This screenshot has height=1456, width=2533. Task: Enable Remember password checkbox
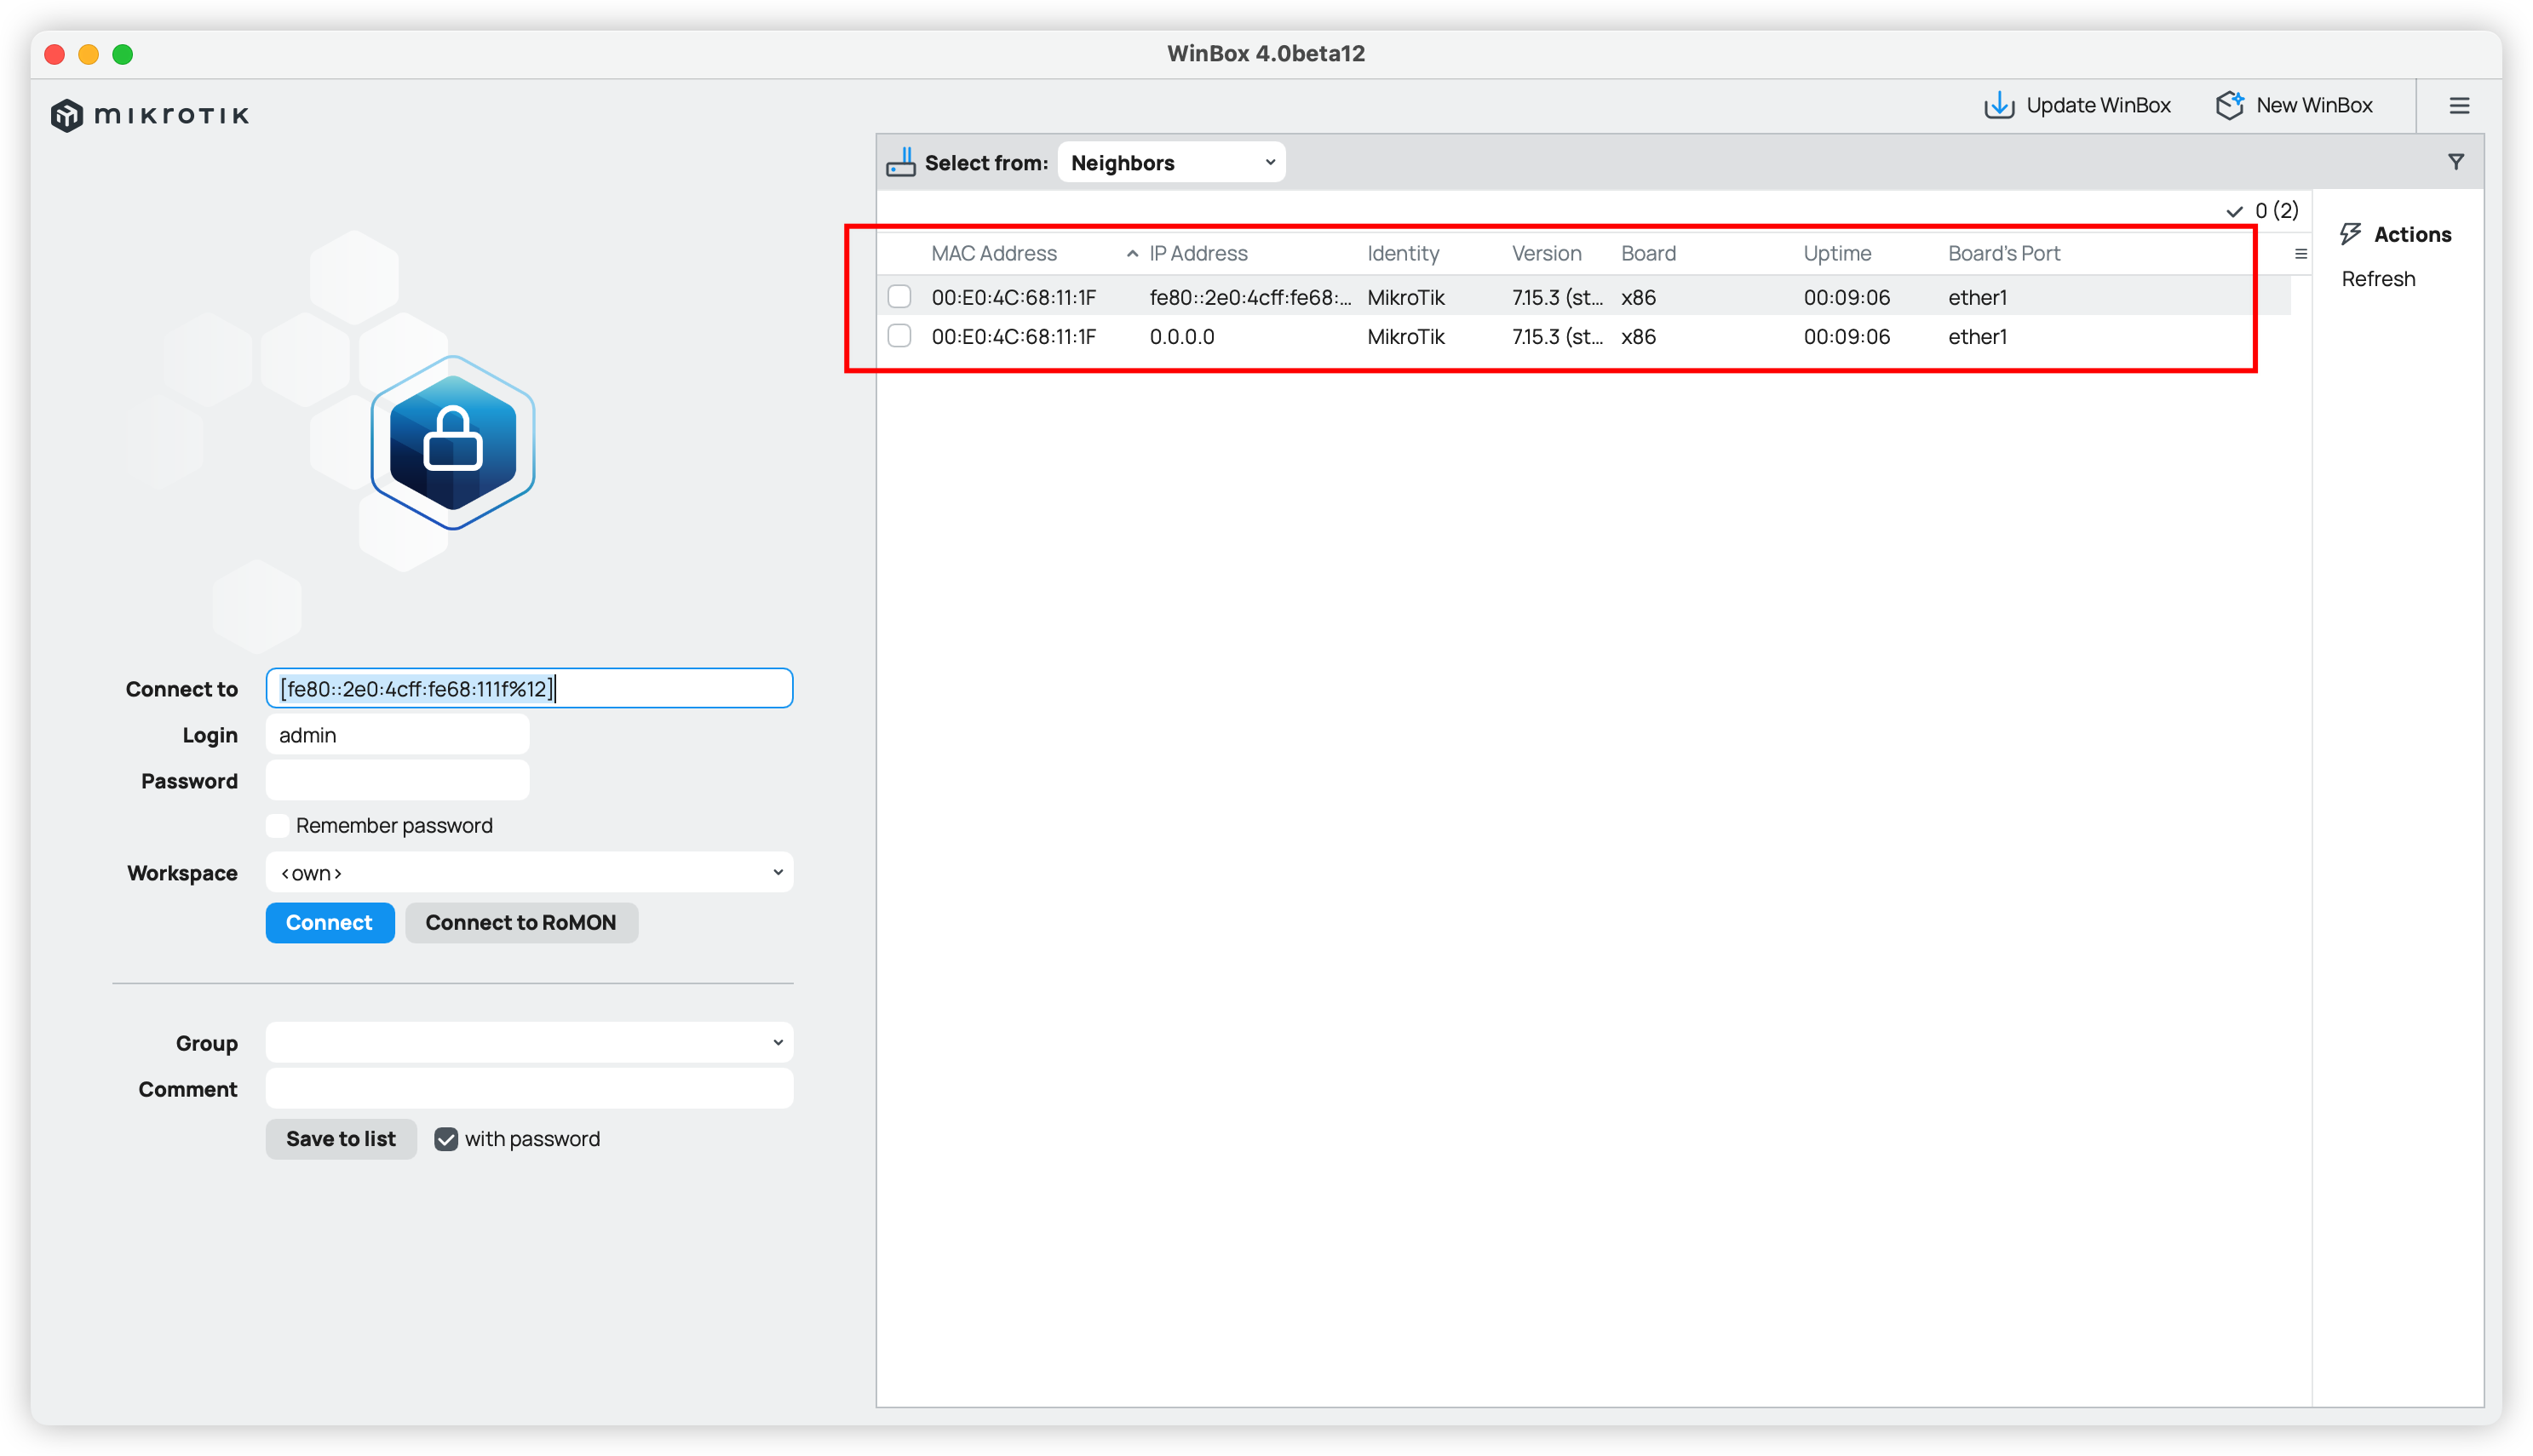277,825
